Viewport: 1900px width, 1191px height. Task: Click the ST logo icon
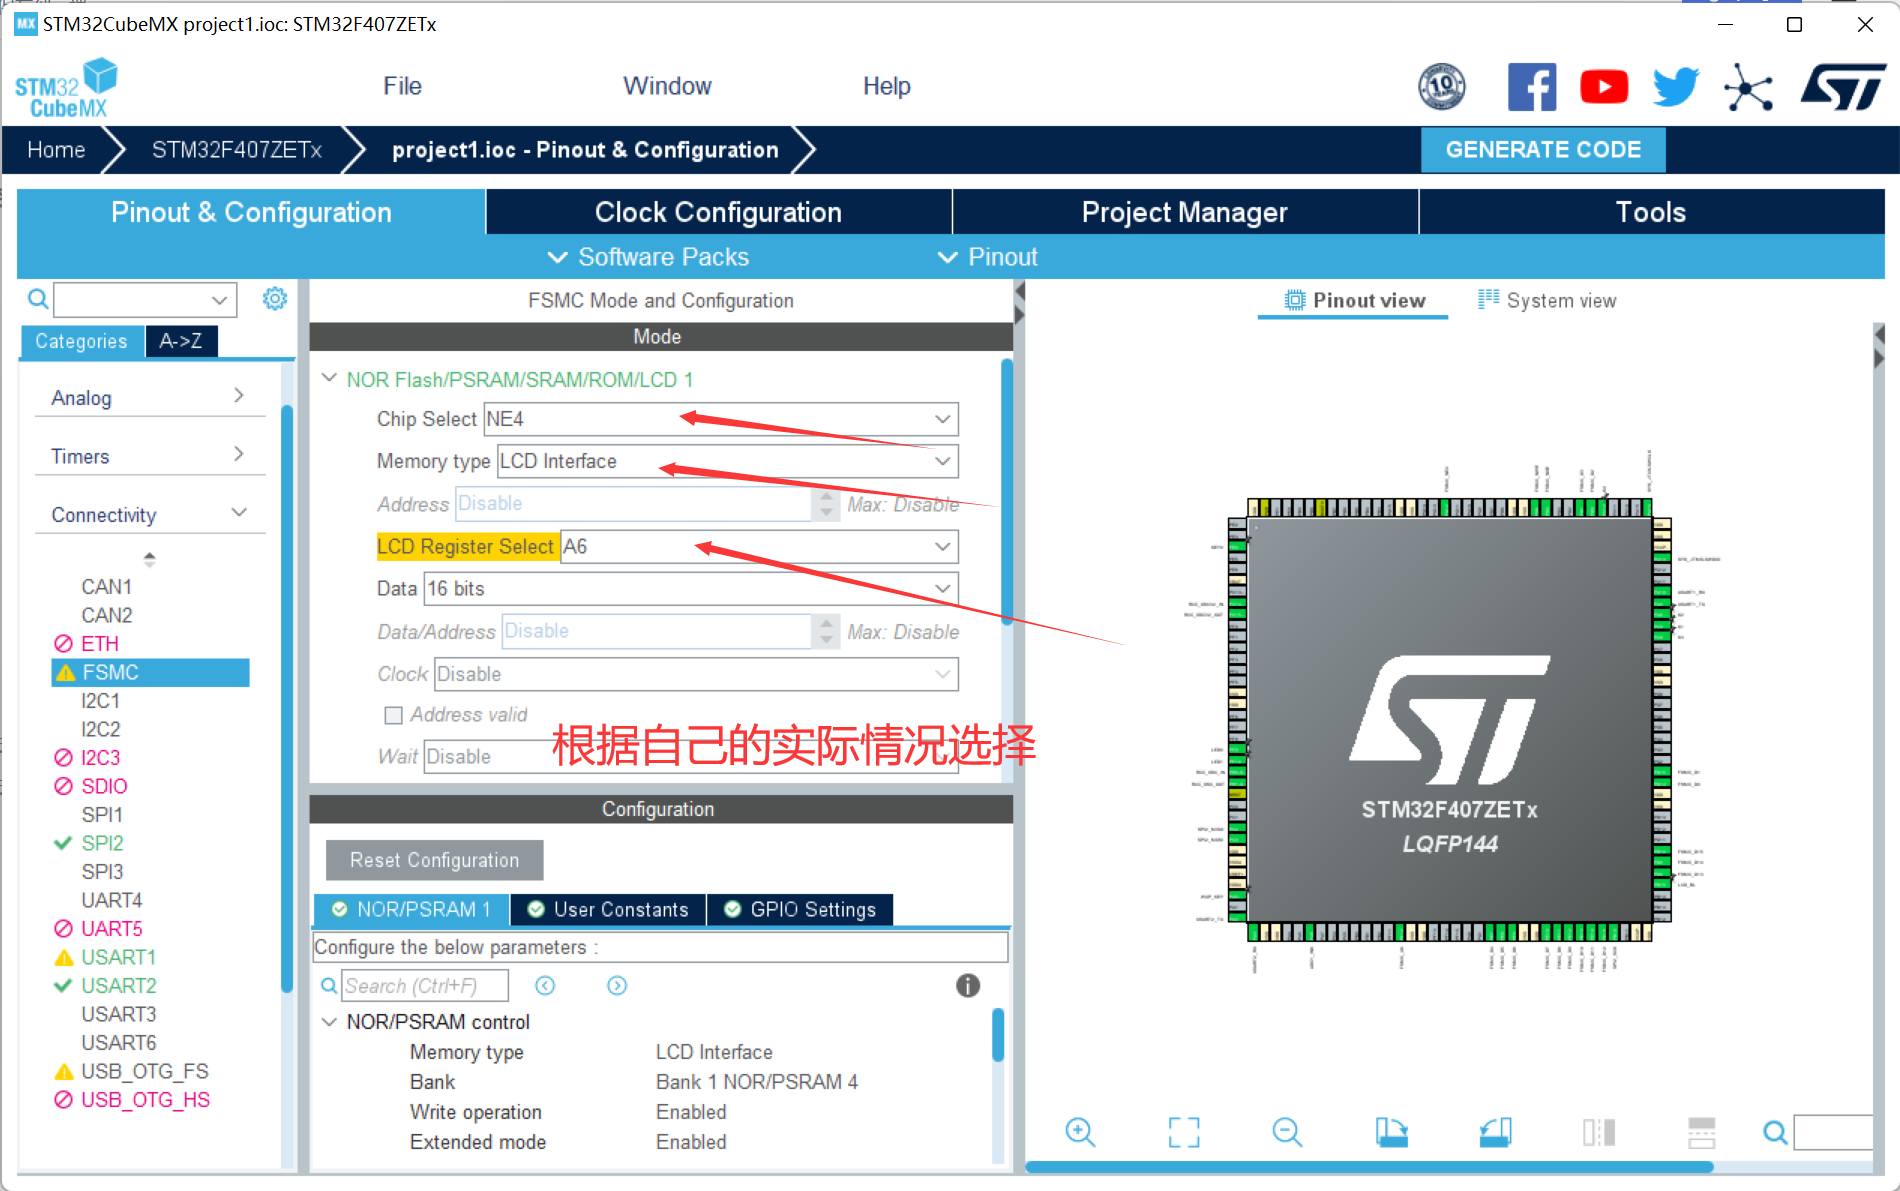coord(1843,87)
